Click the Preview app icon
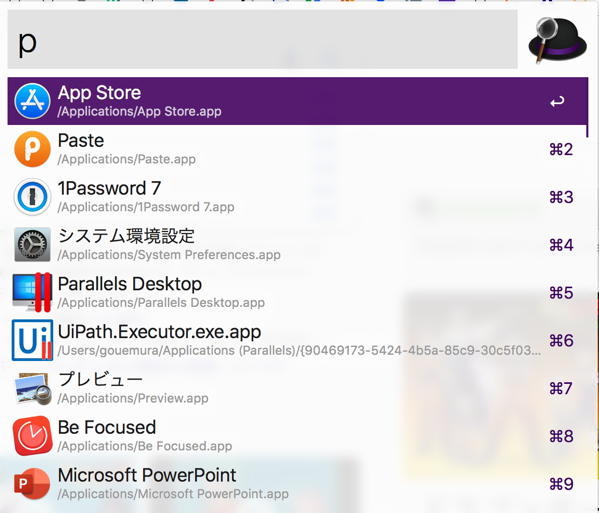 33,388
